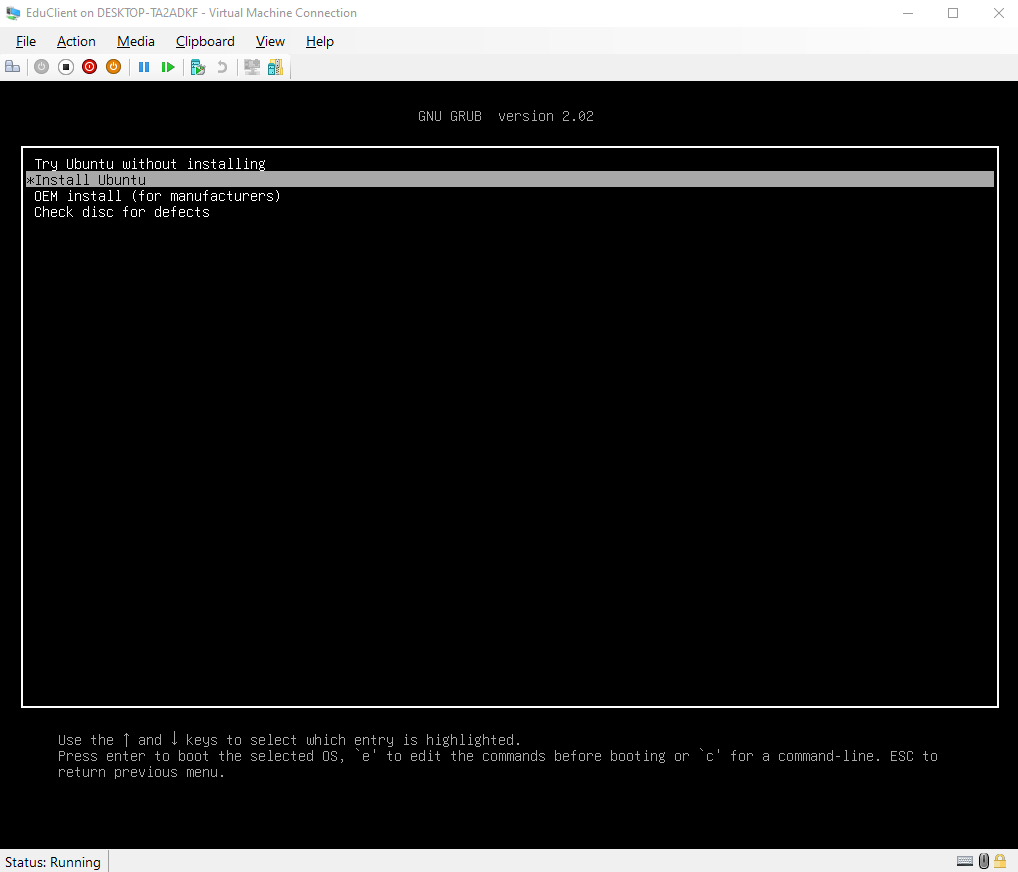Click the mouse icon in status bar
The width and height of the screenshot is (1018, 872).
pyautogui.click(x=984, y=861)
